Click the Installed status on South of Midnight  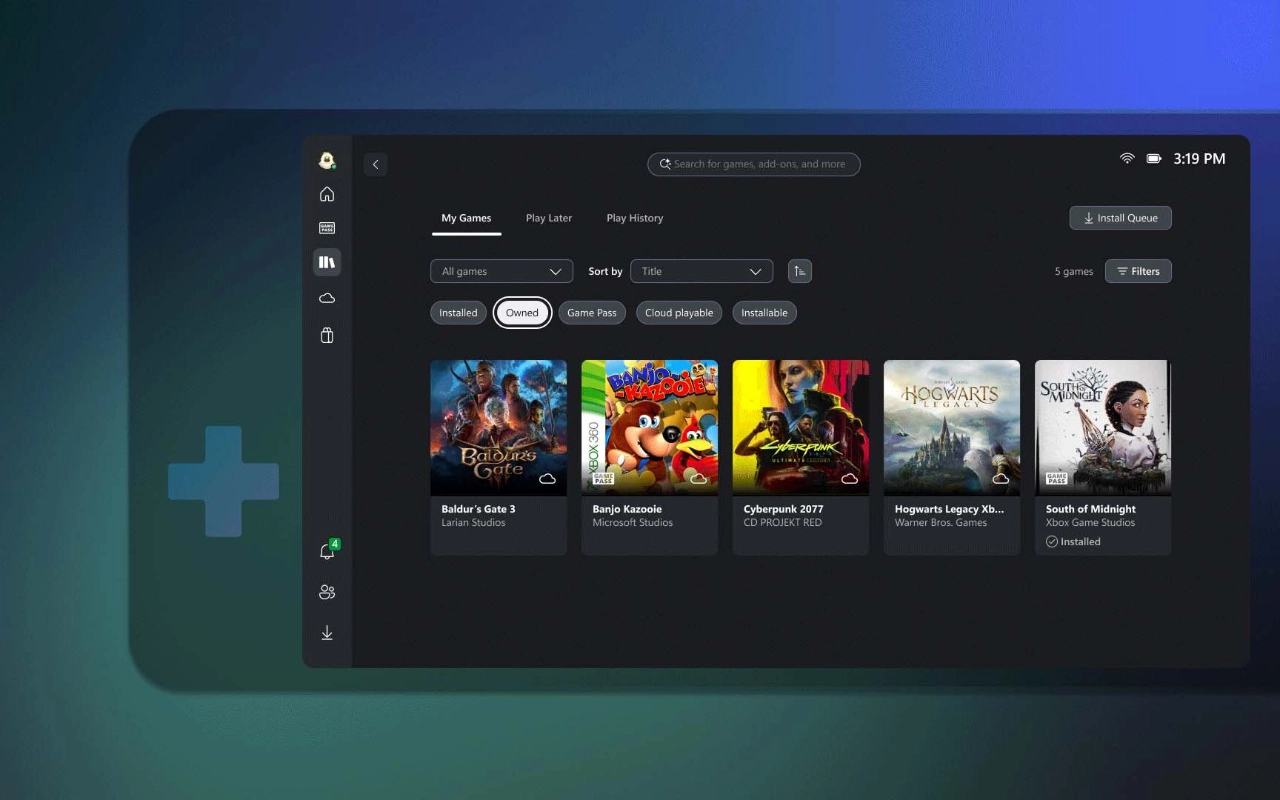pos(1073,542)
